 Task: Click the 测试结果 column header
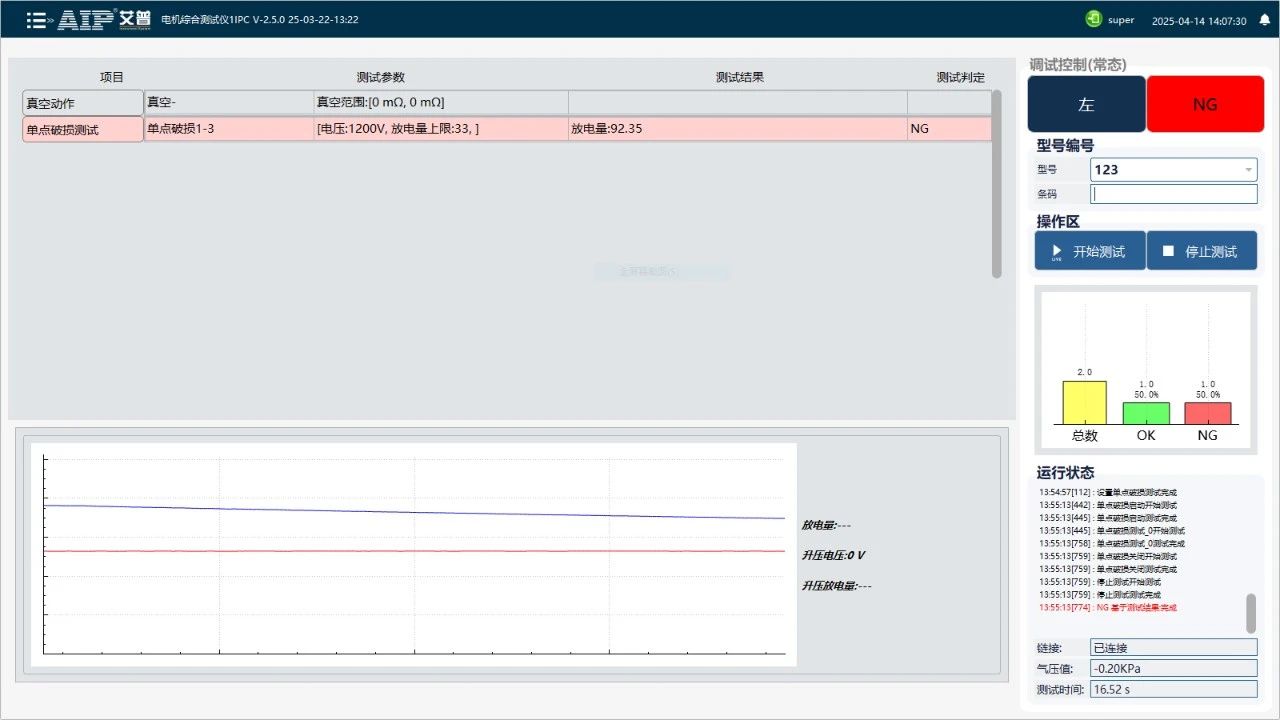pos(739,77)
